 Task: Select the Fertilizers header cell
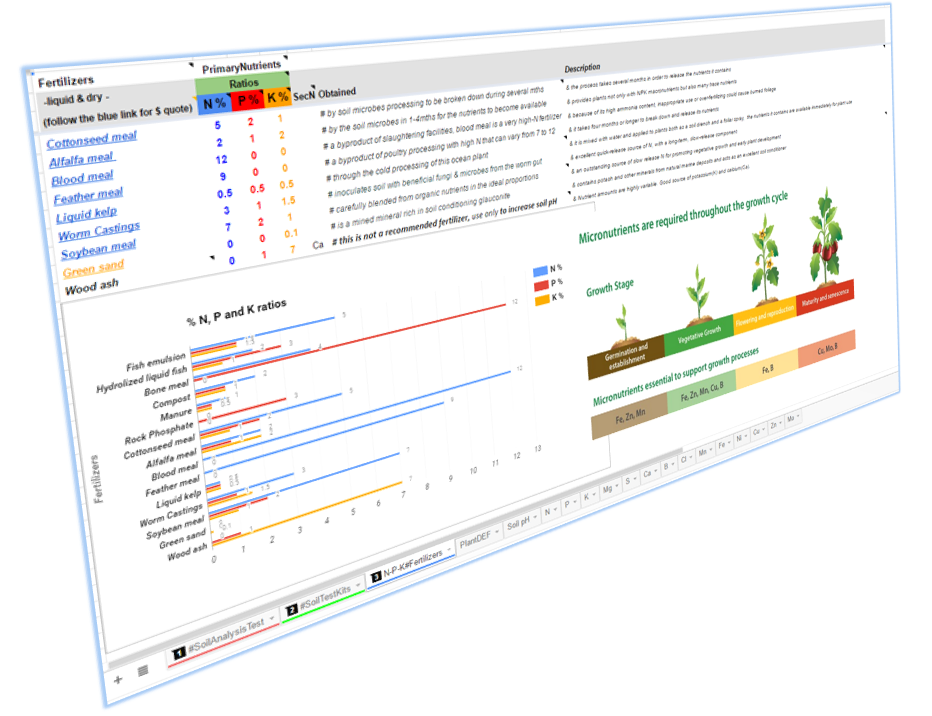pyautogui.click(x=65, y=81)
